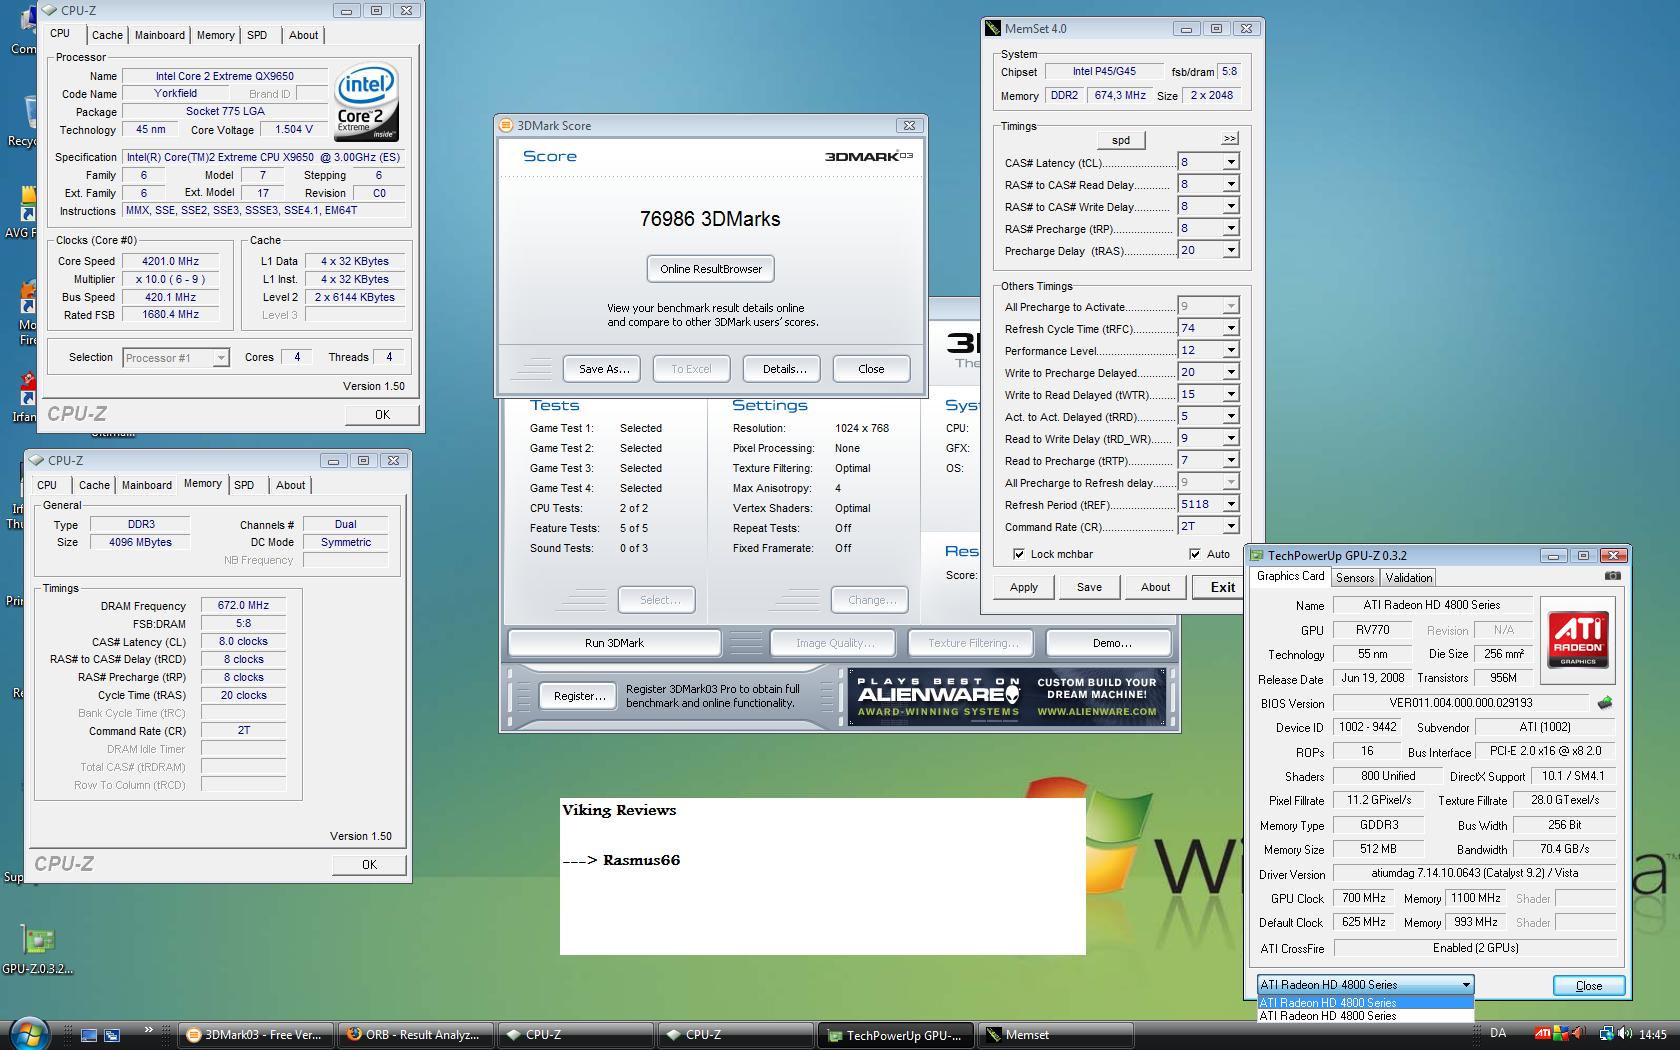Screen dimensions: 1680x1050
Task: Click GPU-Z BIOS save chip icon
Action: click(1605, 703)
